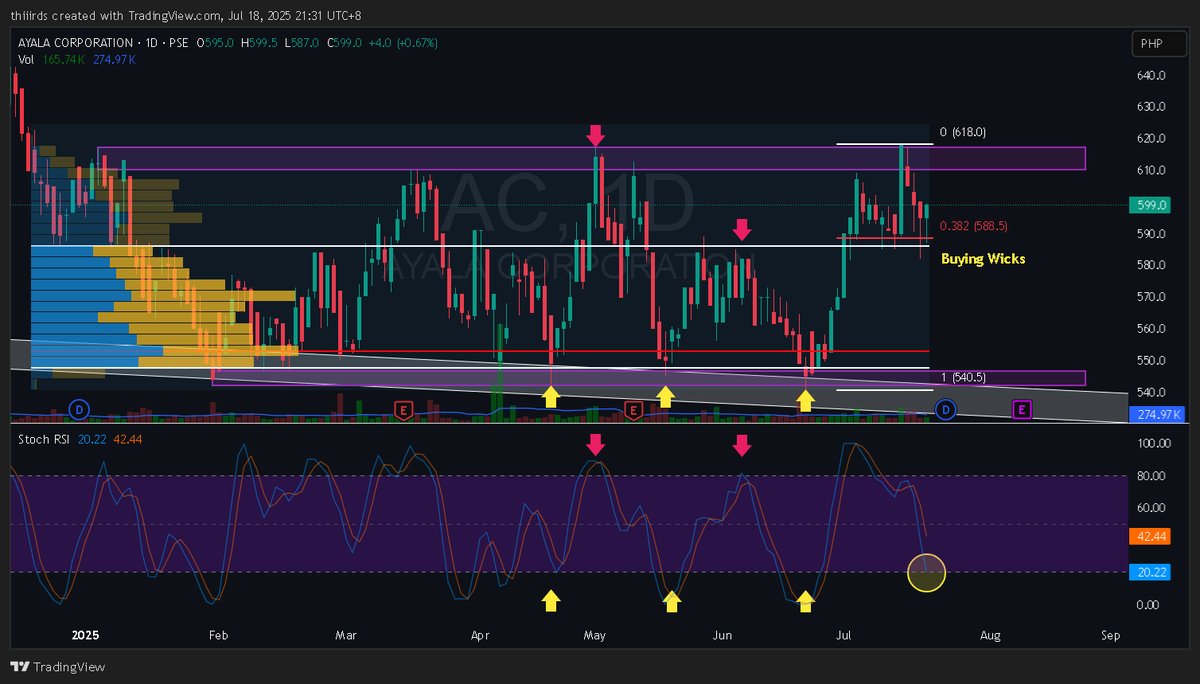Click the blue D dividend marker near January
The image size is (1200, 684).
coord(79,409)
